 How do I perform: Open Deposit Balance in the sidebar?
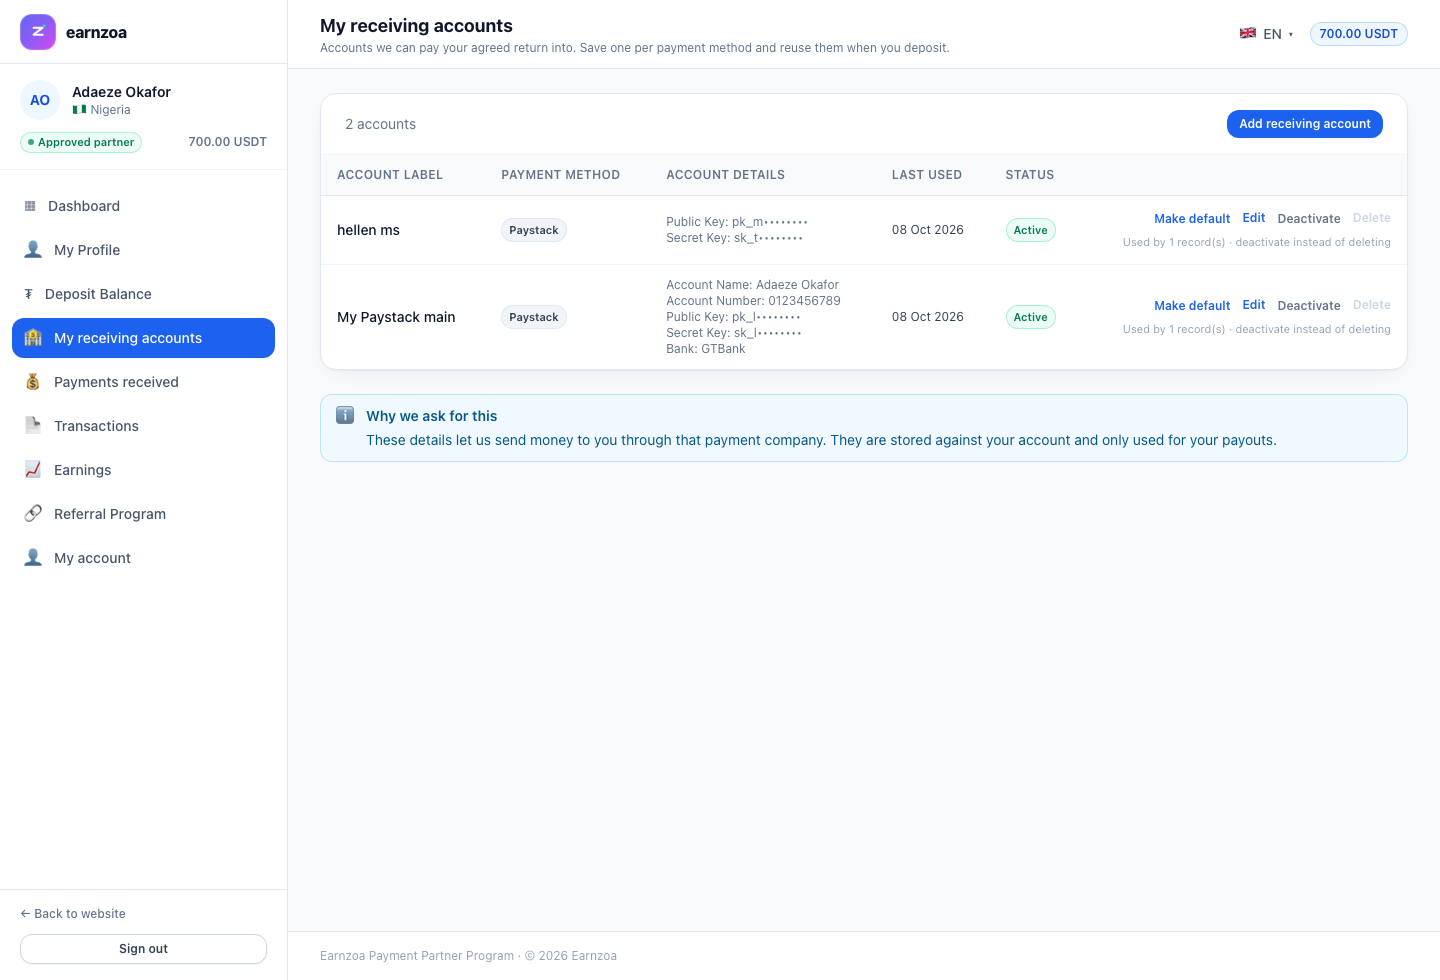(143, 294)
